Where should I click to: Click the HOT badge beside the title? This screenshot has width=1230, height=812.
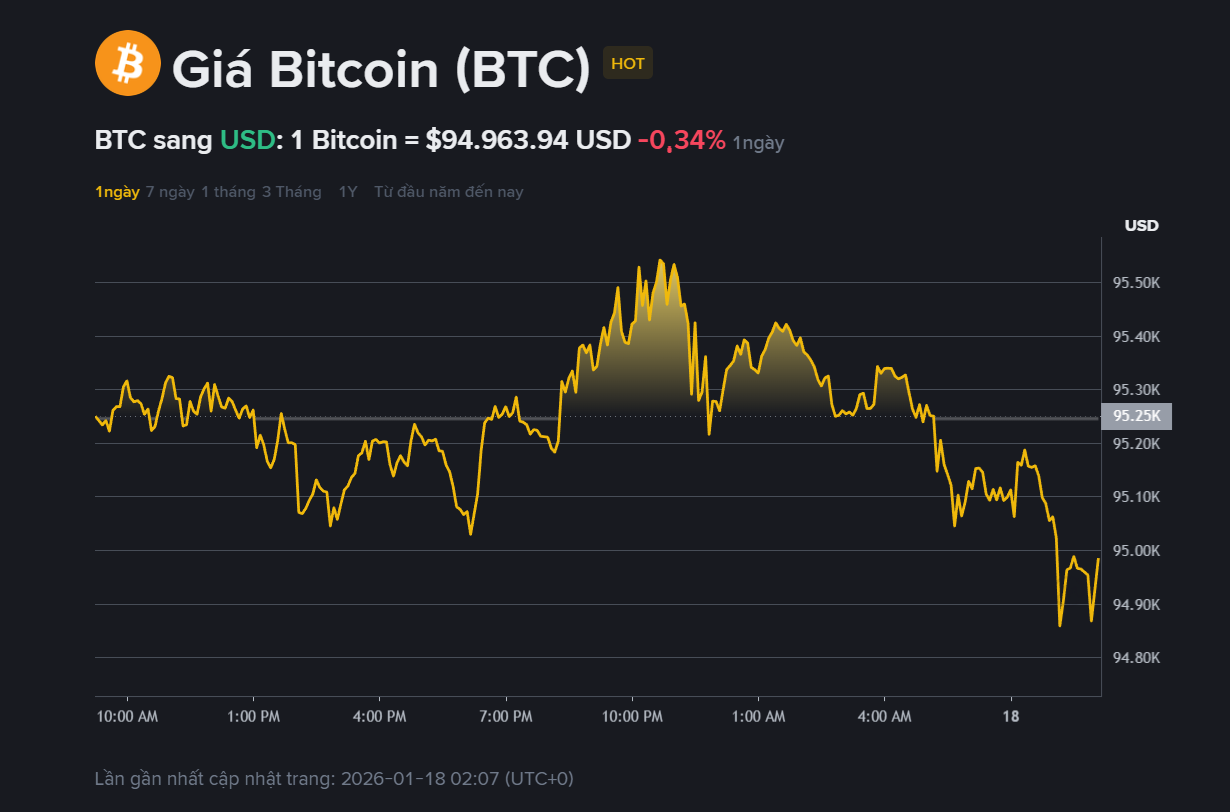(628, 64)
